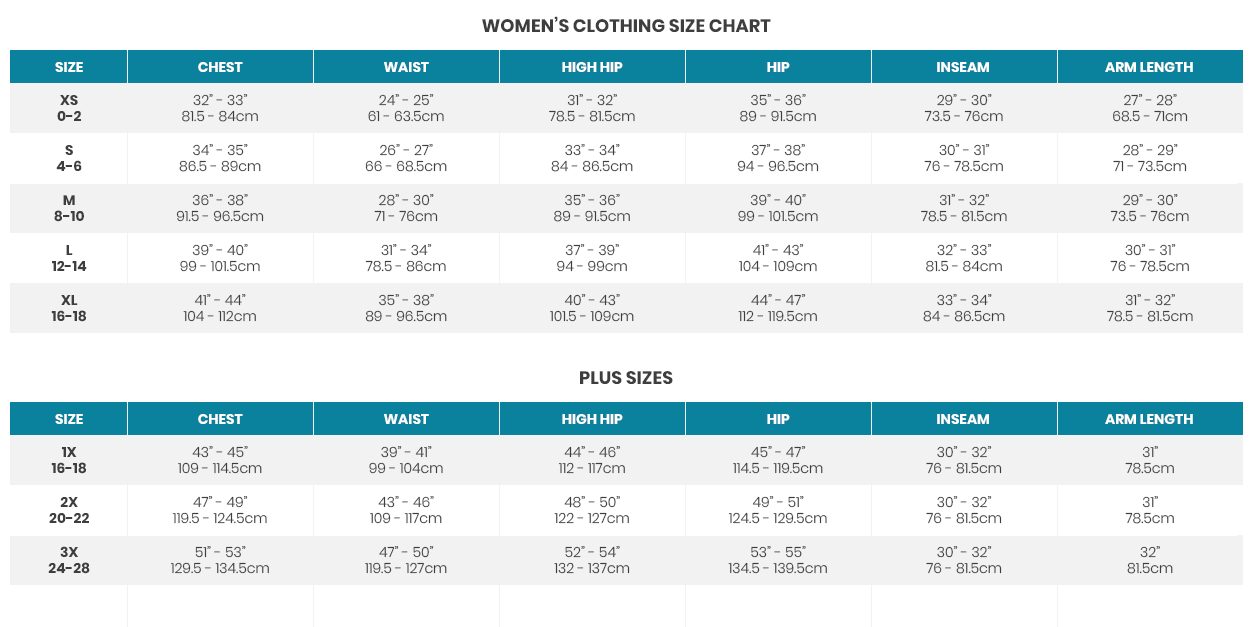
Task: Click the waist measurement for size L 12-14
Action: point(406,258)
